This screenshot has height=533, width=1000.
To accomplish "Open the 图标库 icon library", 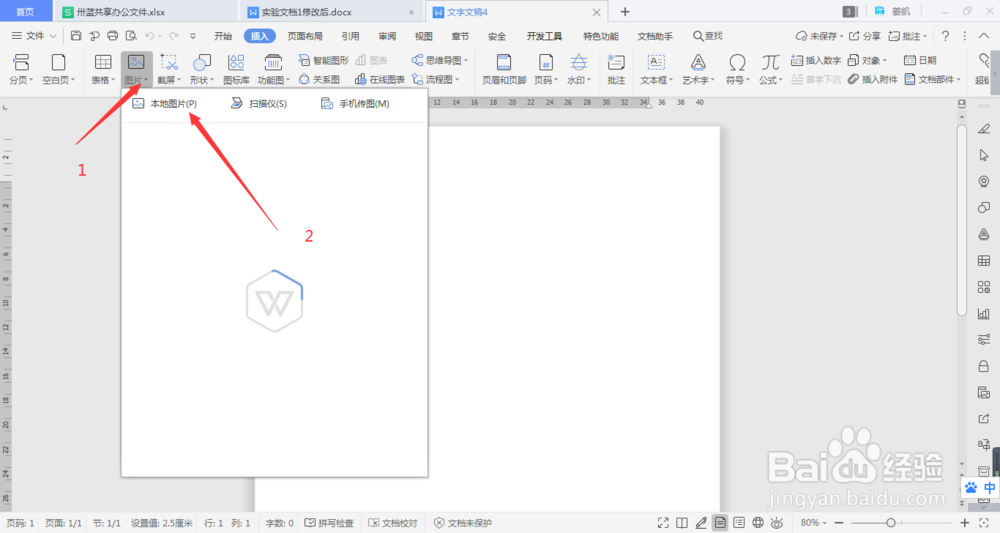I will 236,69.
